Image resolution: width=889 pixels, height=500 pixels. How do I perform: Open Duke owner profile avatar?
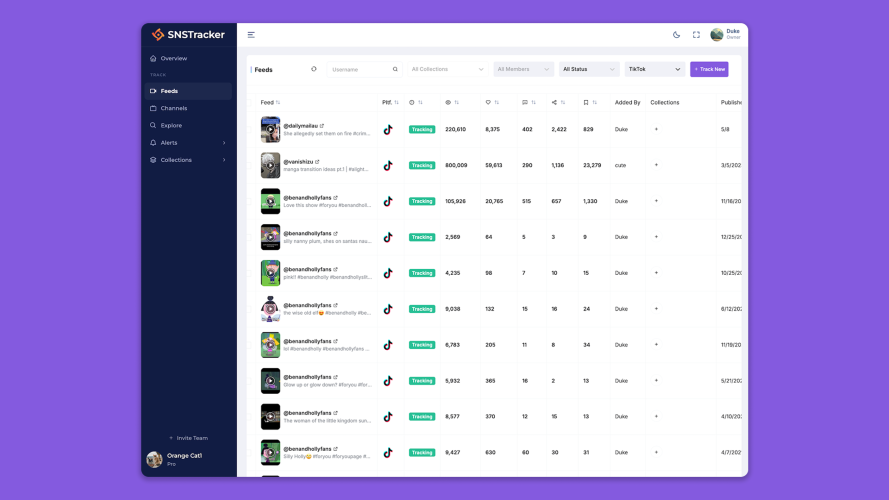coord(717,35)
